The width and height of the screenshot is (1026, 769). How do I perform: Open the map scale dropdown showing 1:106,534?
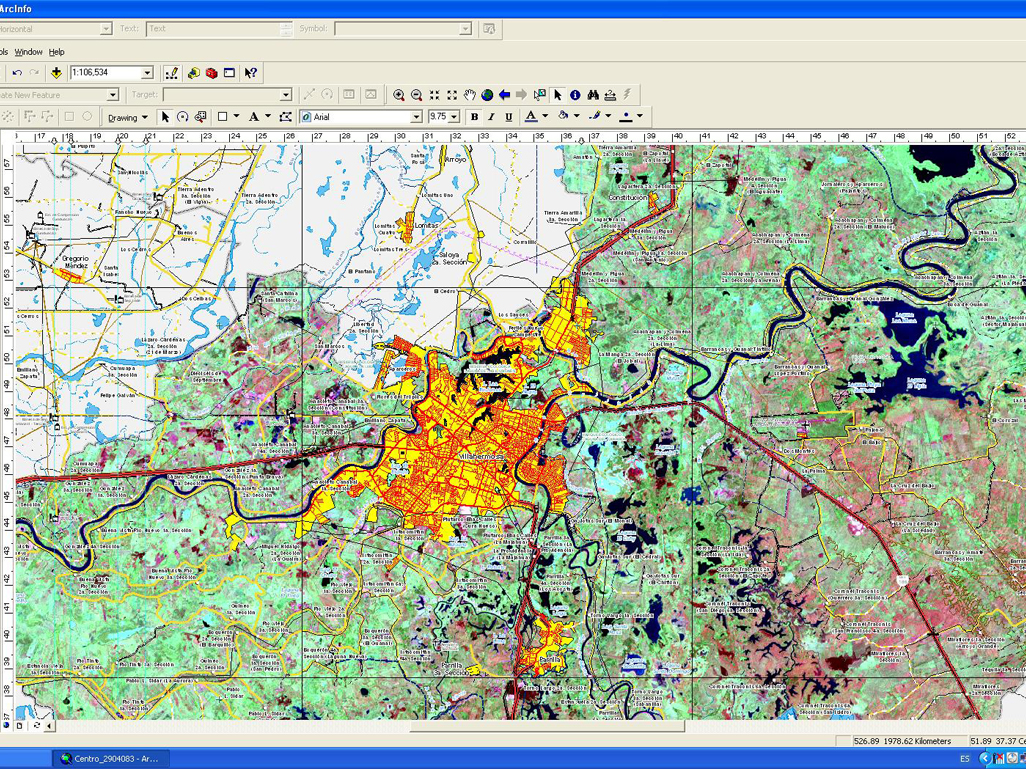(x=147, y=73)
